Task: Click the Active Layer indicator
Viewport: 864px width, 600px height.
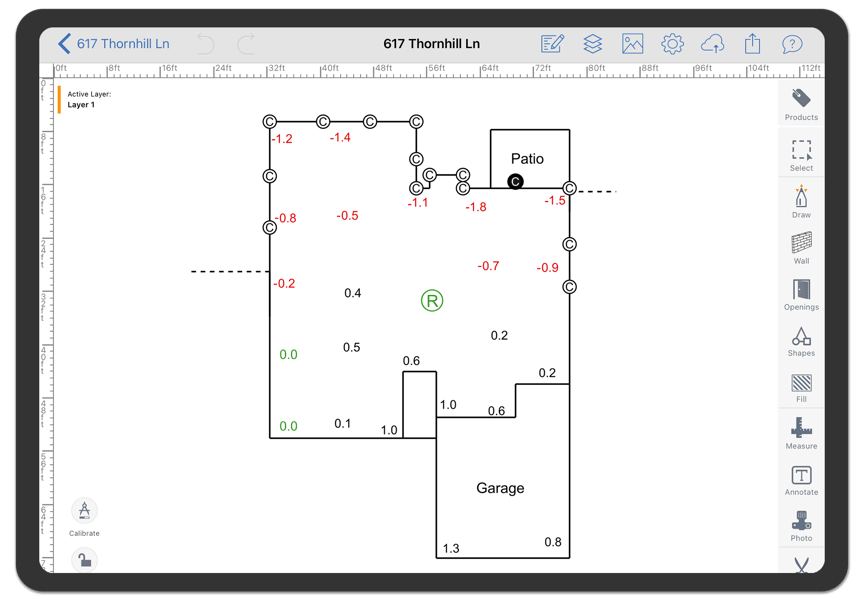Action: [88, 99]
